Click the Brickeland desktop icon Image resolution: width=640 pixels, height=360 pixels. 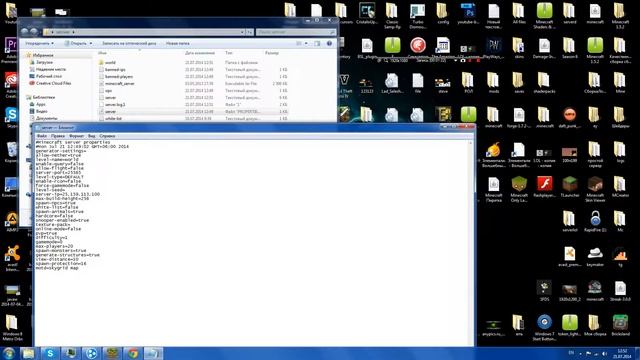tap(620, 325)
